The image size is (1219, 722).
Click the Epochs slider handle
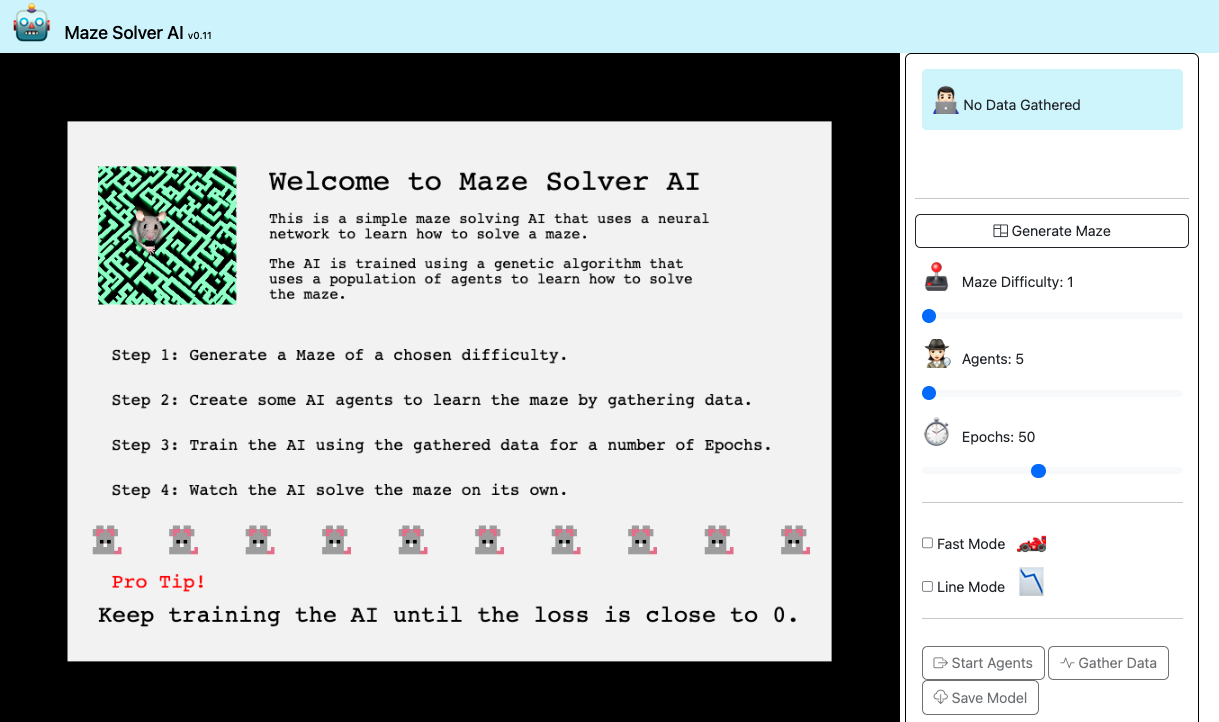click(x=1039, y=470)
